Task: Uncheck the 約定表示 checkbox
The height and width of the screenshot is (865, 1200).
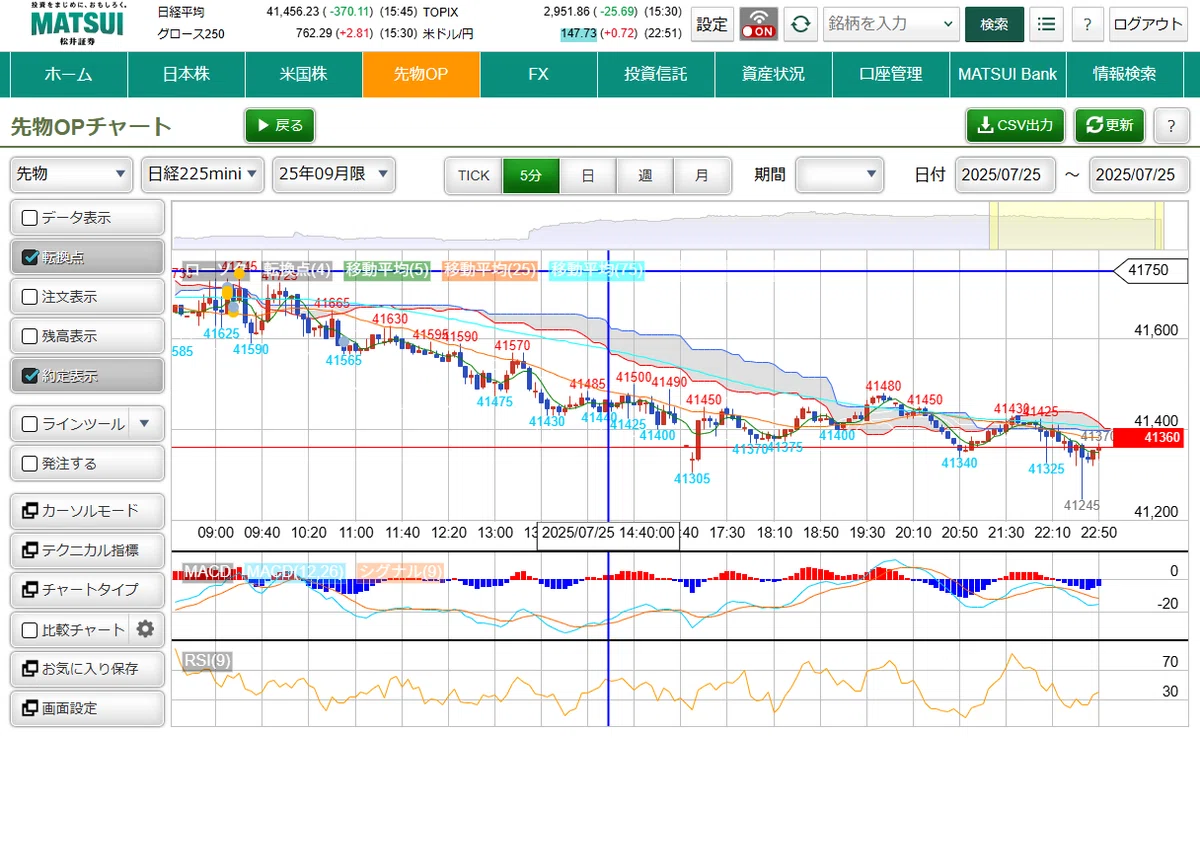Action: pos(30,376)
